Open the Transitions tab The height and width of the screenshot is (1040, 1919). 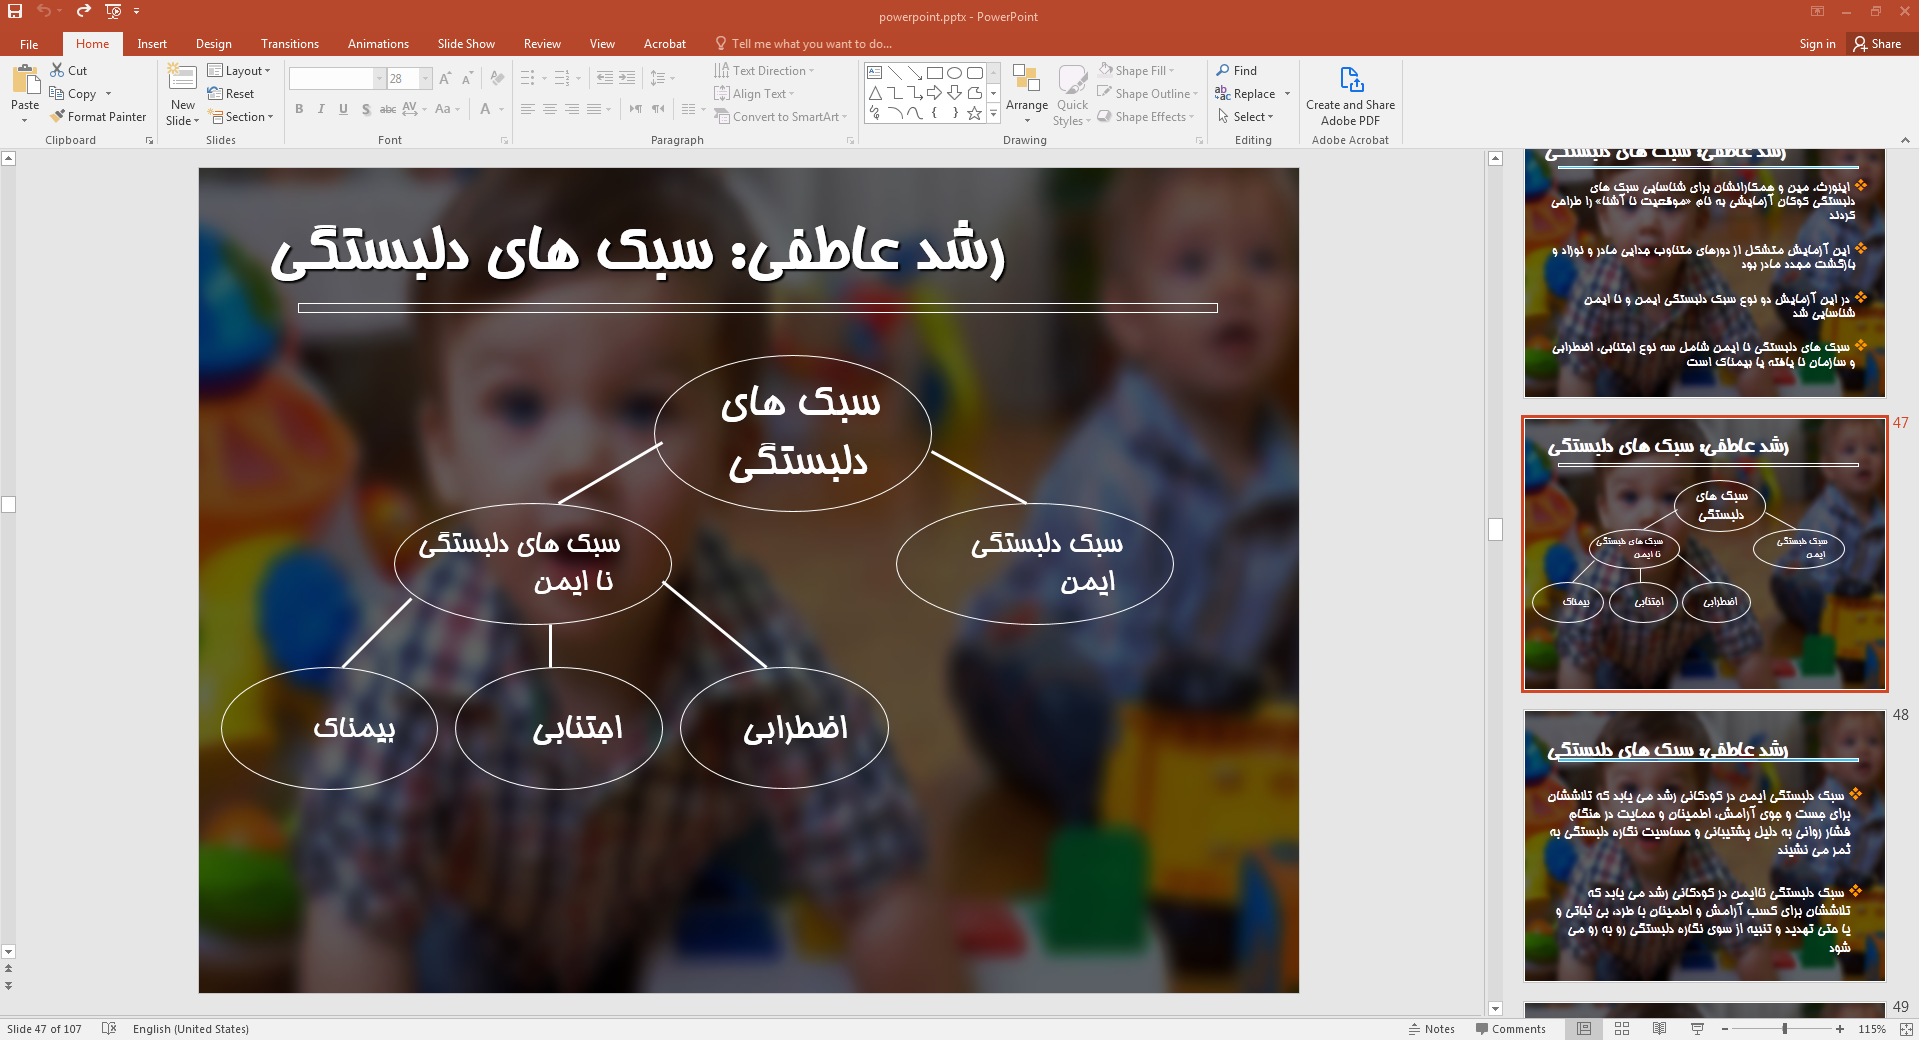(x=290, y=44)
